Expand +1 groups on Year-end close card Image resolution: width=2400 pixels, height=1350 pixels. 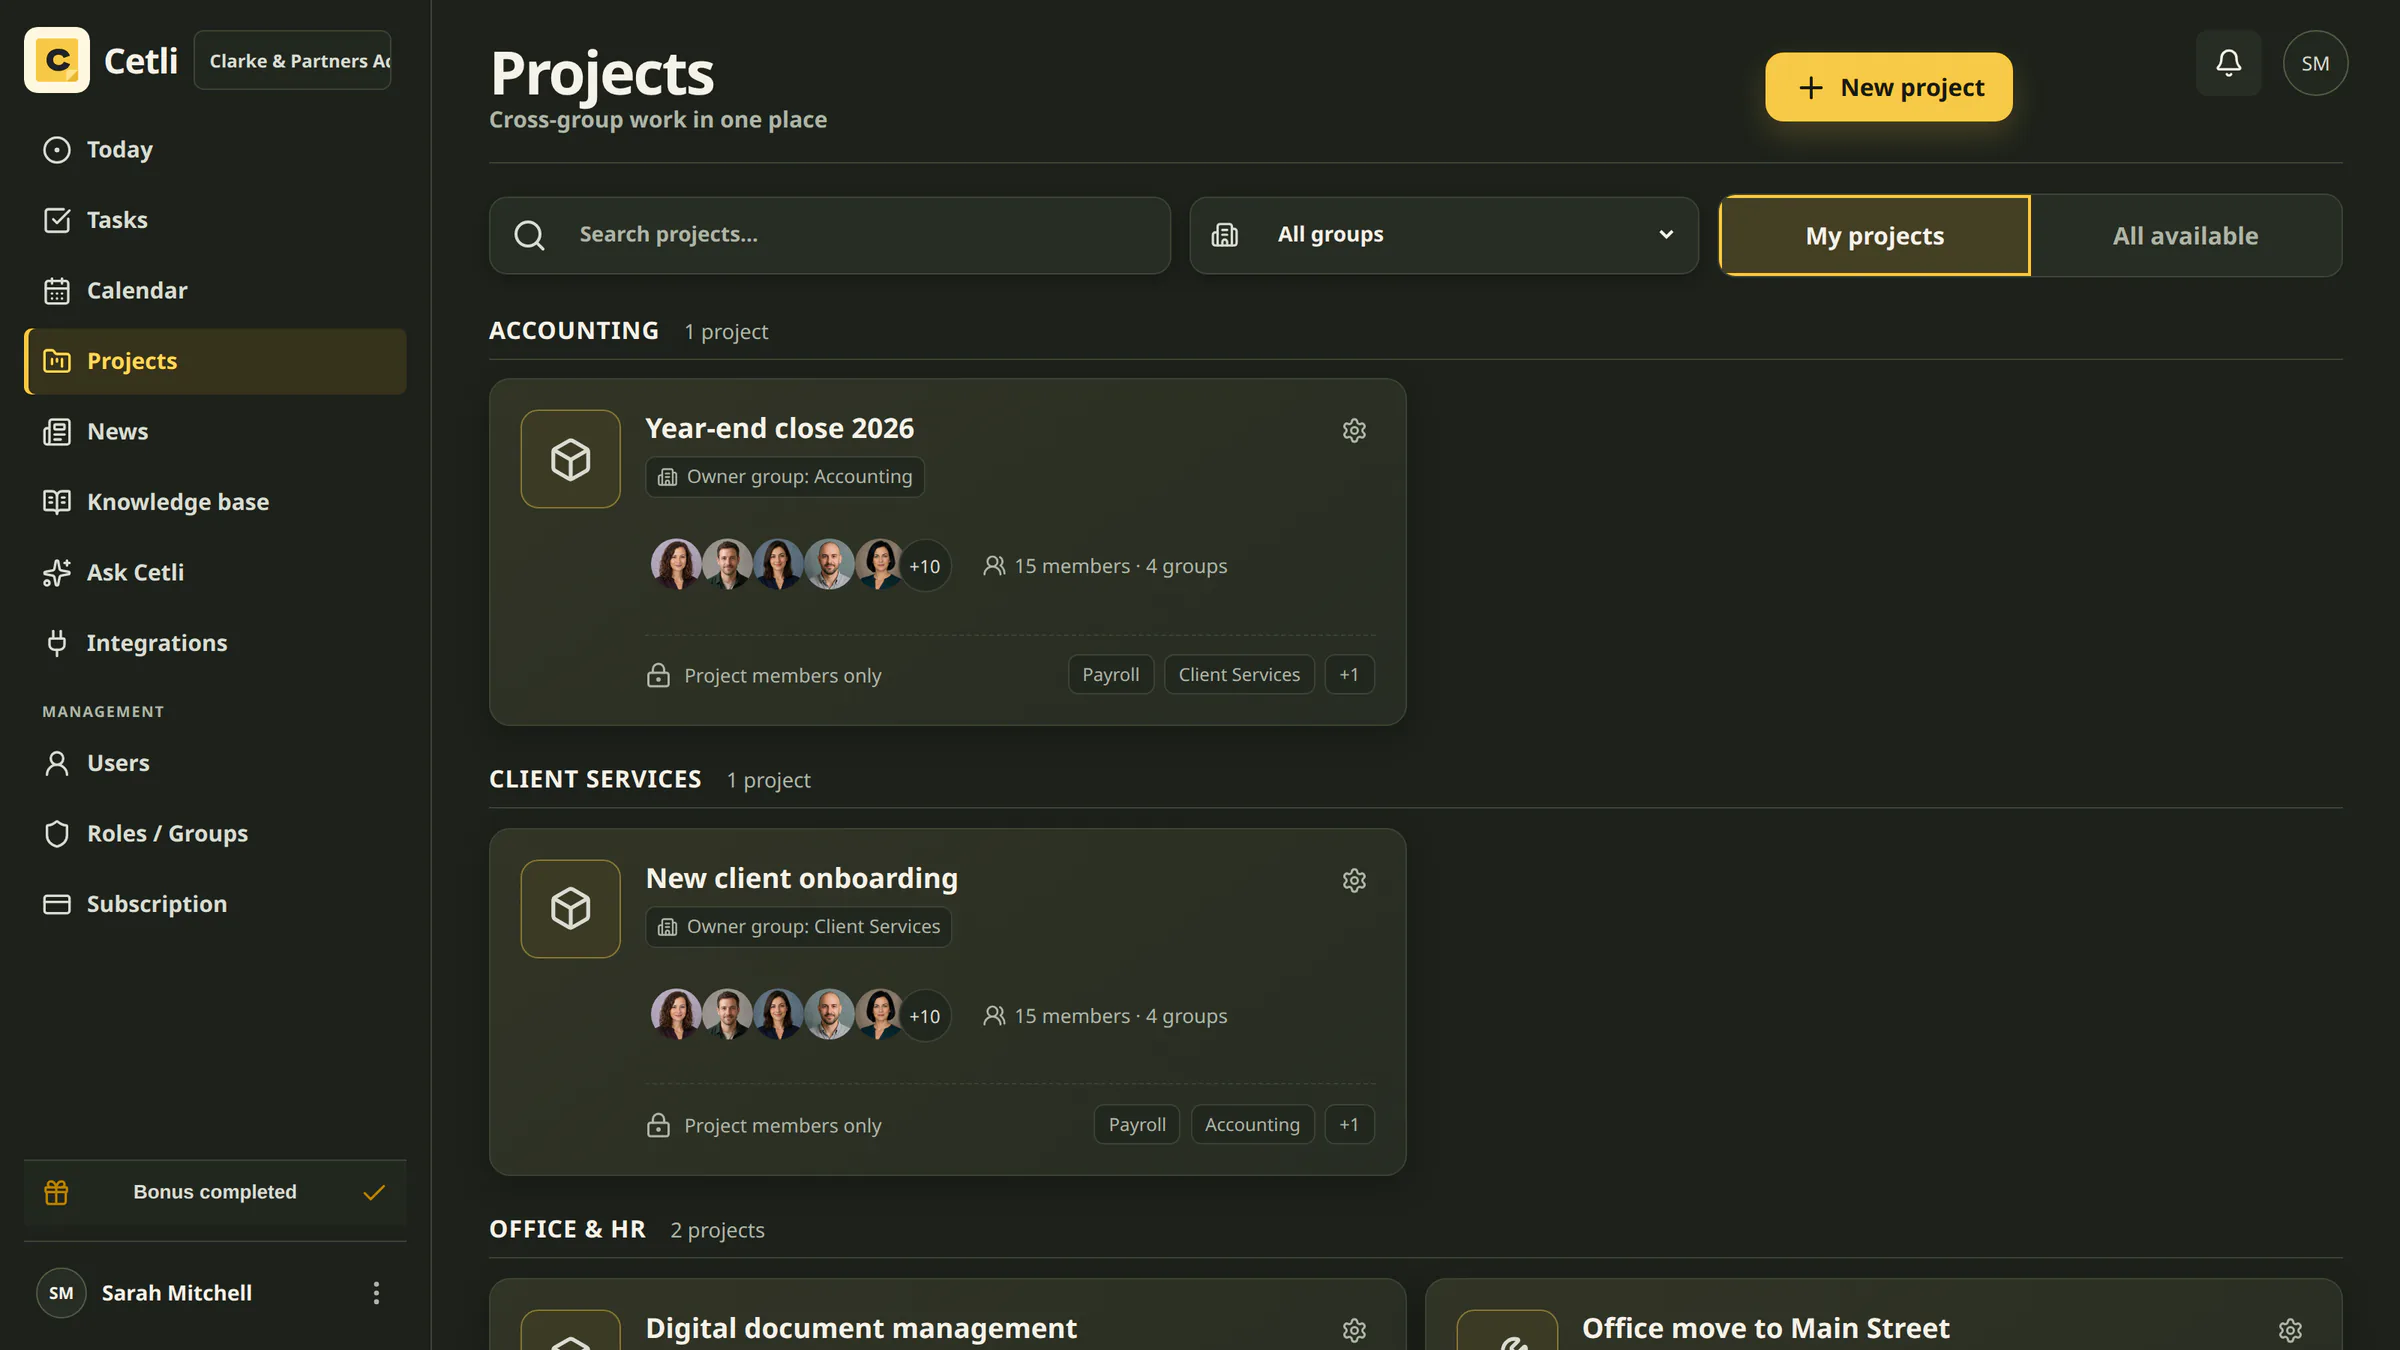(x=1349, y=675)
